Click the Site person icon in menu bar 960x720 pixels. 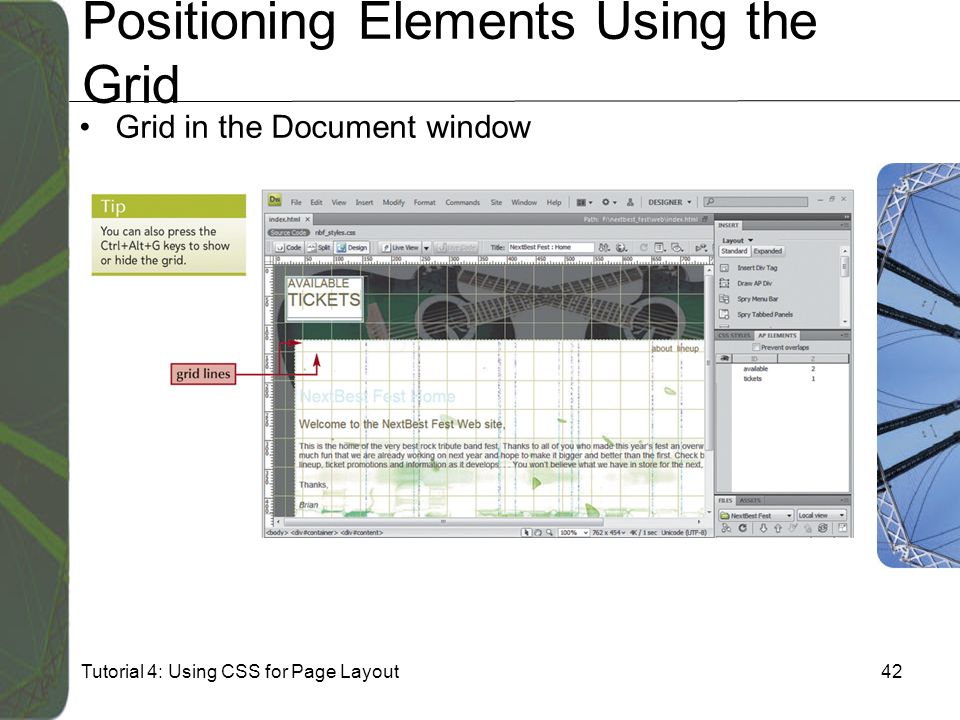pyautogui.click(x=630, y=202)
